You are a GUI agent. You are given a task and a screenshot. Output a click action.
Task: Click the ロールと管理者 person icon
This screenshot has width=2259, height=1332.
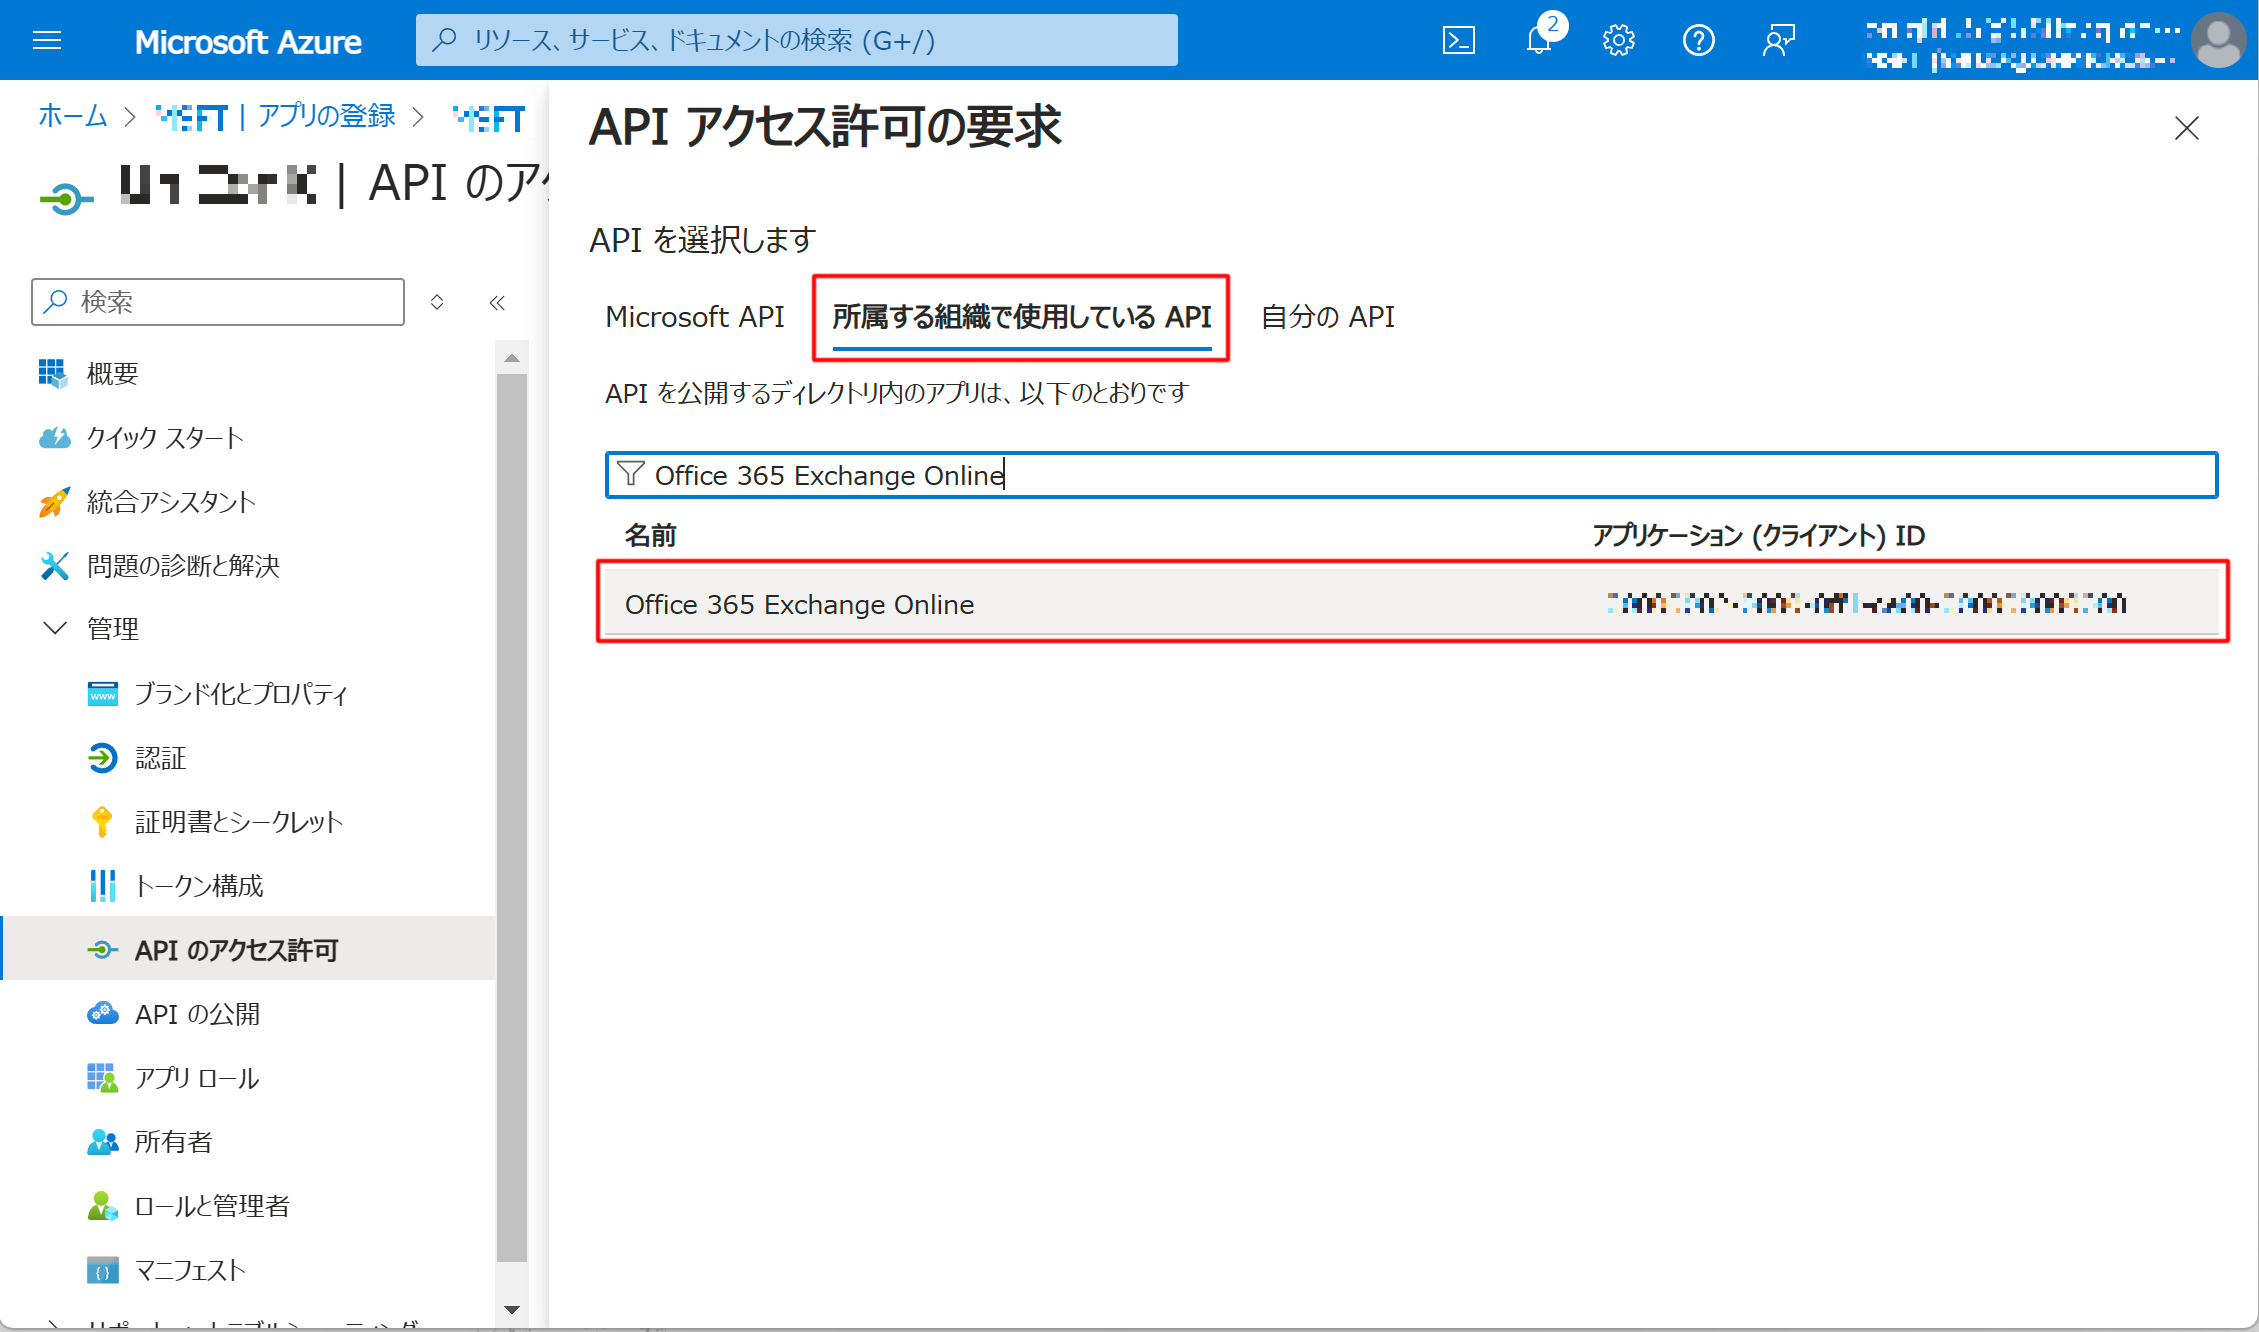102,1206
